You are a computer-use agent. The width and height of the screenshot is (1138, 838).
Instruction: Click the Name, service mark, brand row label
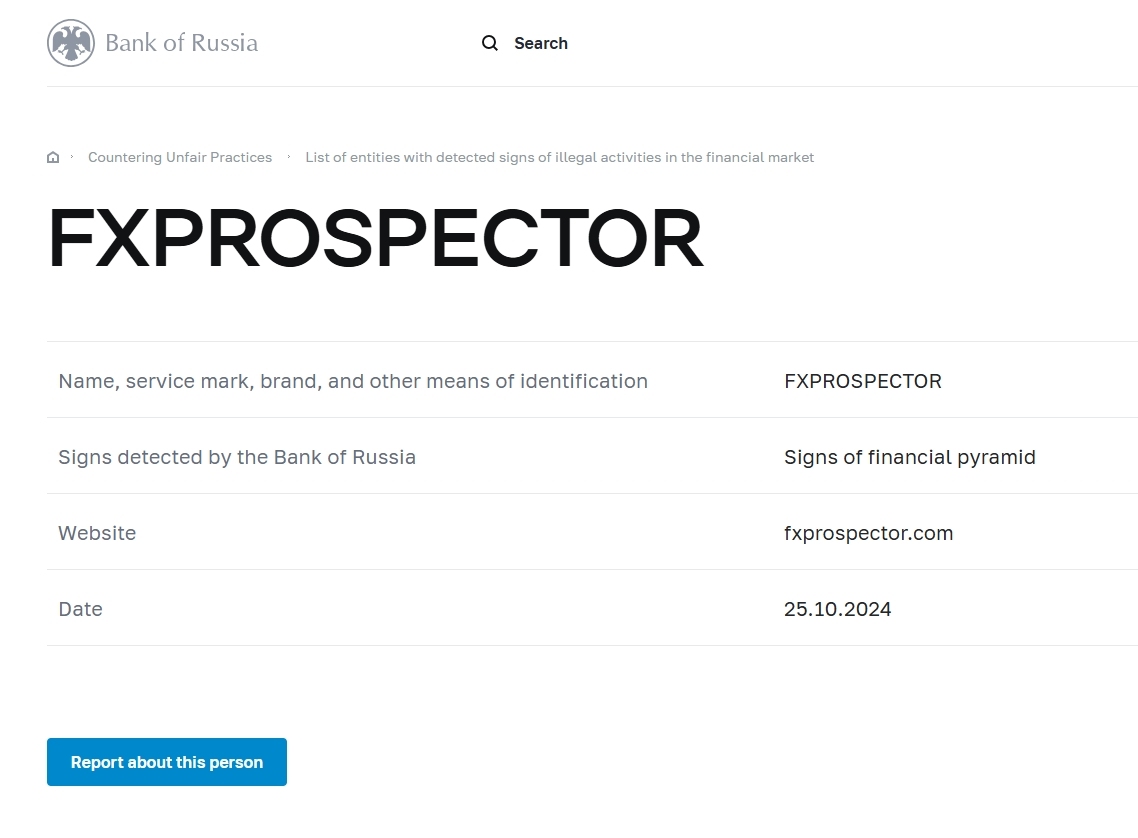(353, 381)
